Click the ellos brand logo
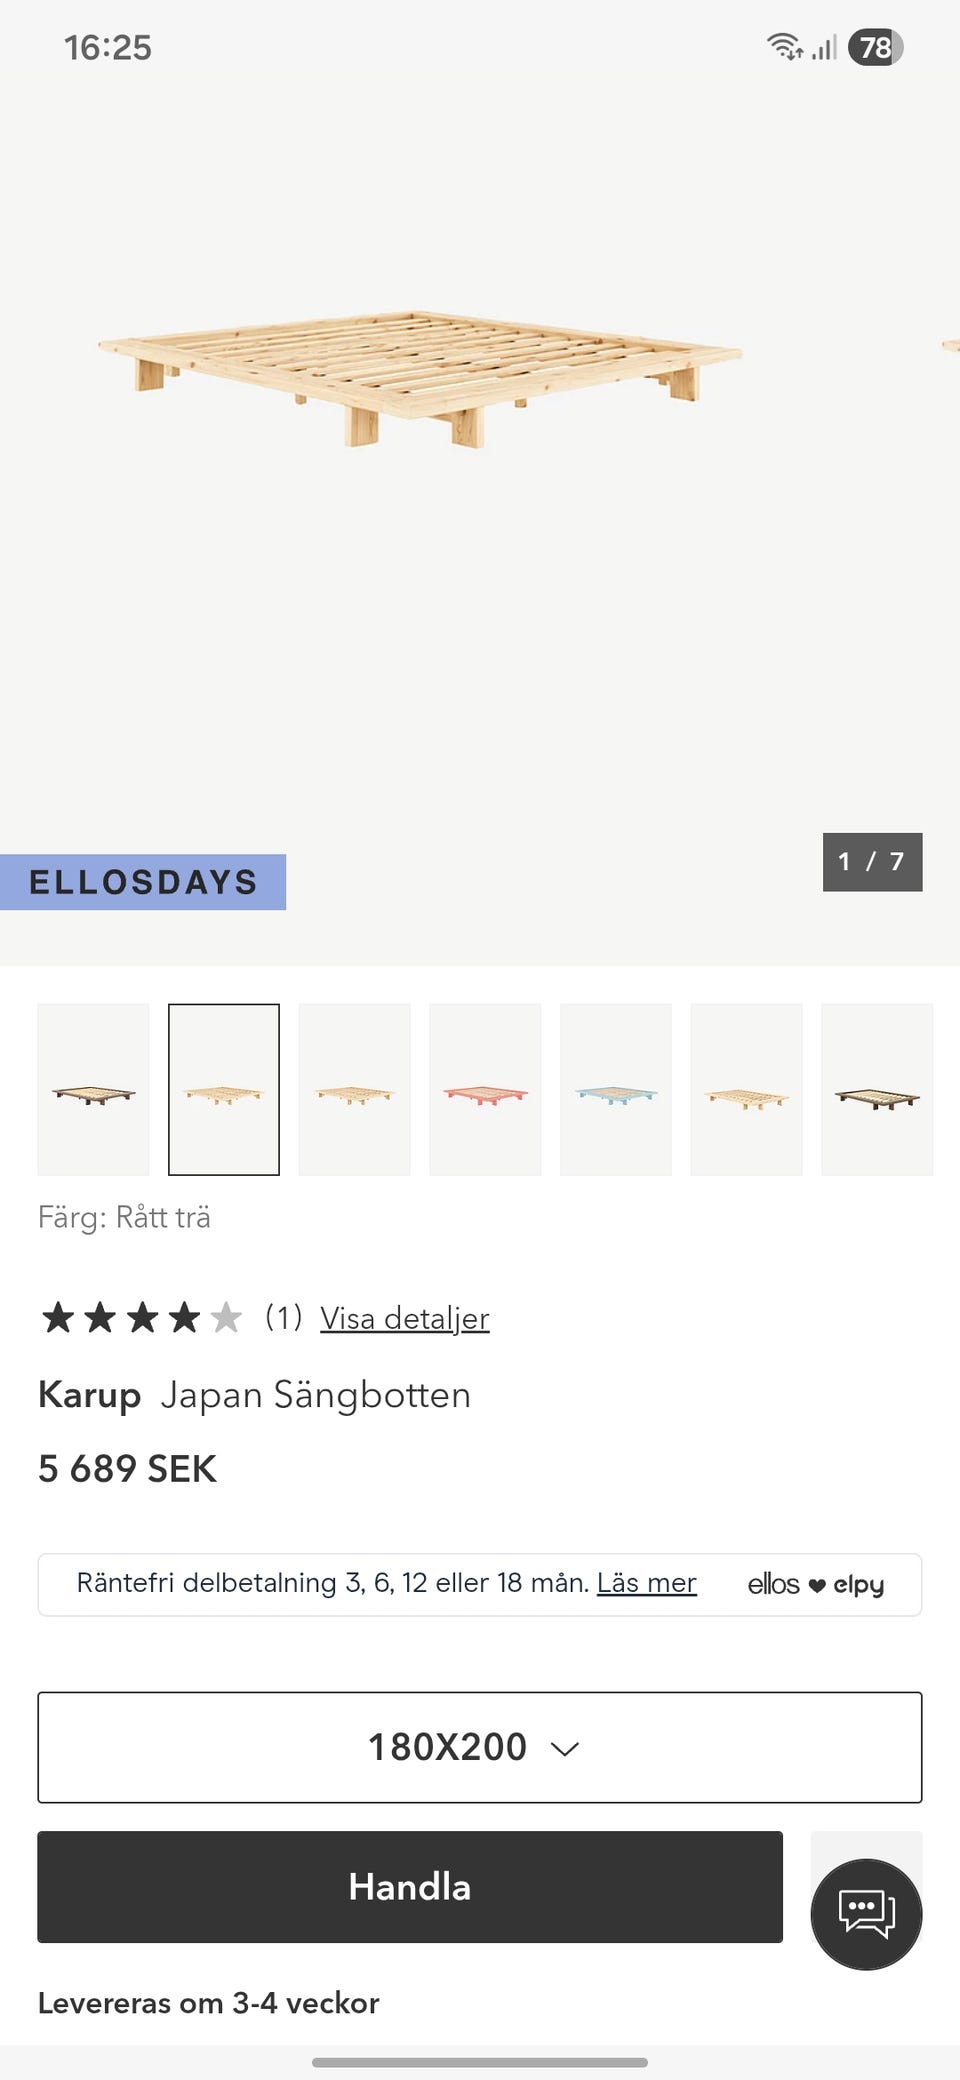Screen dimensions: 960x2080 773,1584
